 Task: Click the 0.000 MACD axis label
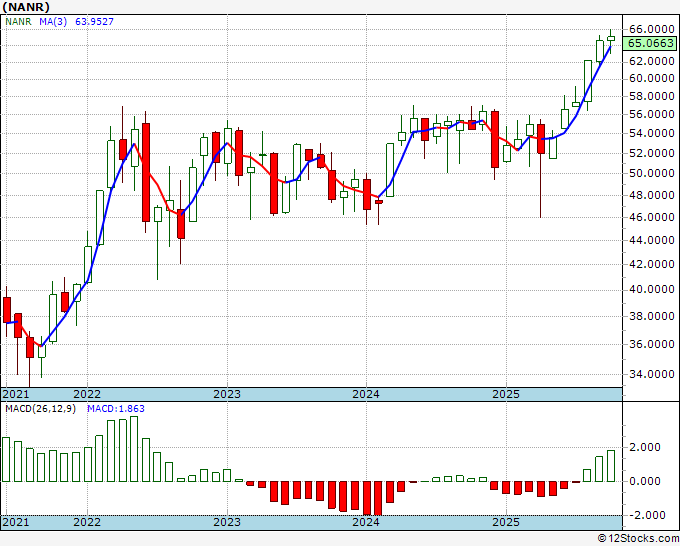tap(647, 481)
